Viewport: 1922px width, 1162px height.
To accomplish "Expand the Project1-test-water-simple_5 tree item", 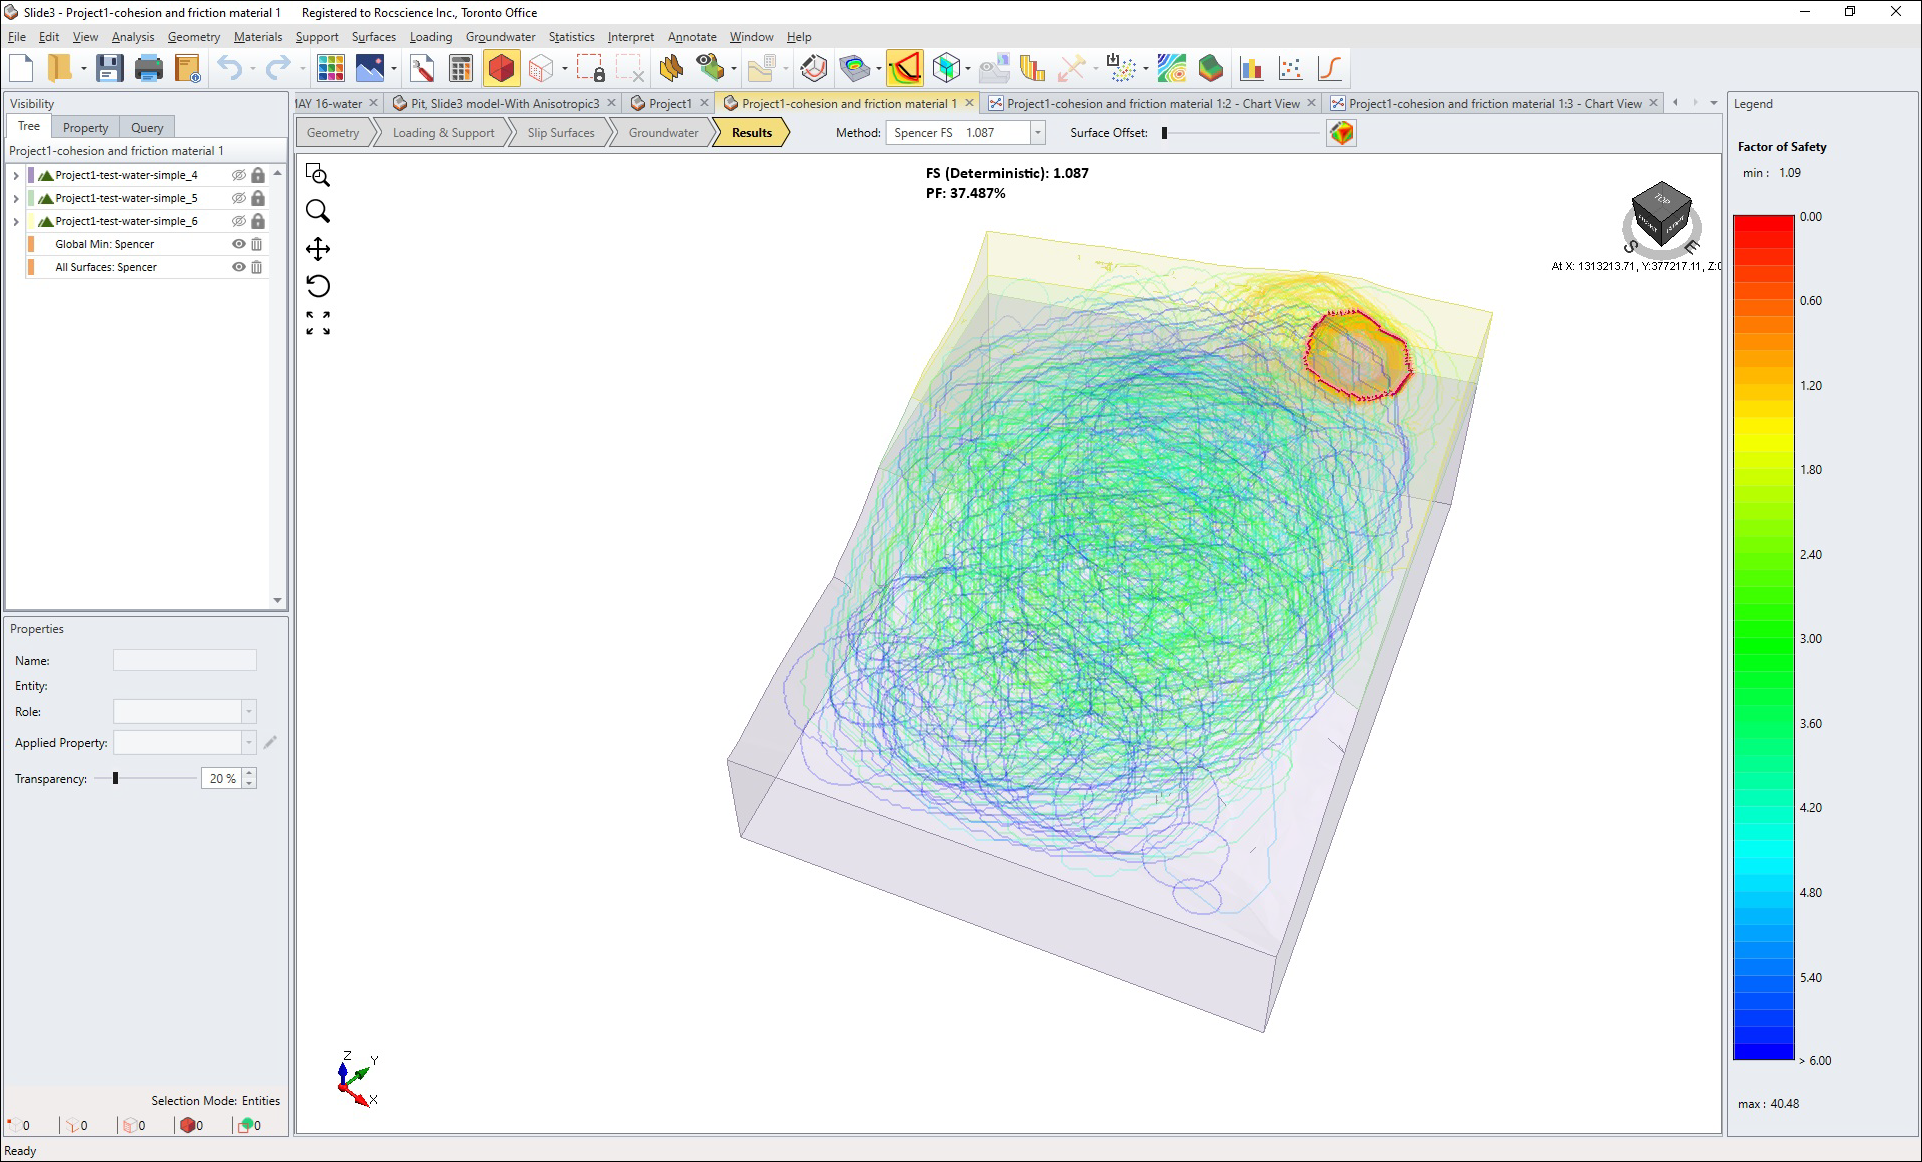I will pos(14,196).
